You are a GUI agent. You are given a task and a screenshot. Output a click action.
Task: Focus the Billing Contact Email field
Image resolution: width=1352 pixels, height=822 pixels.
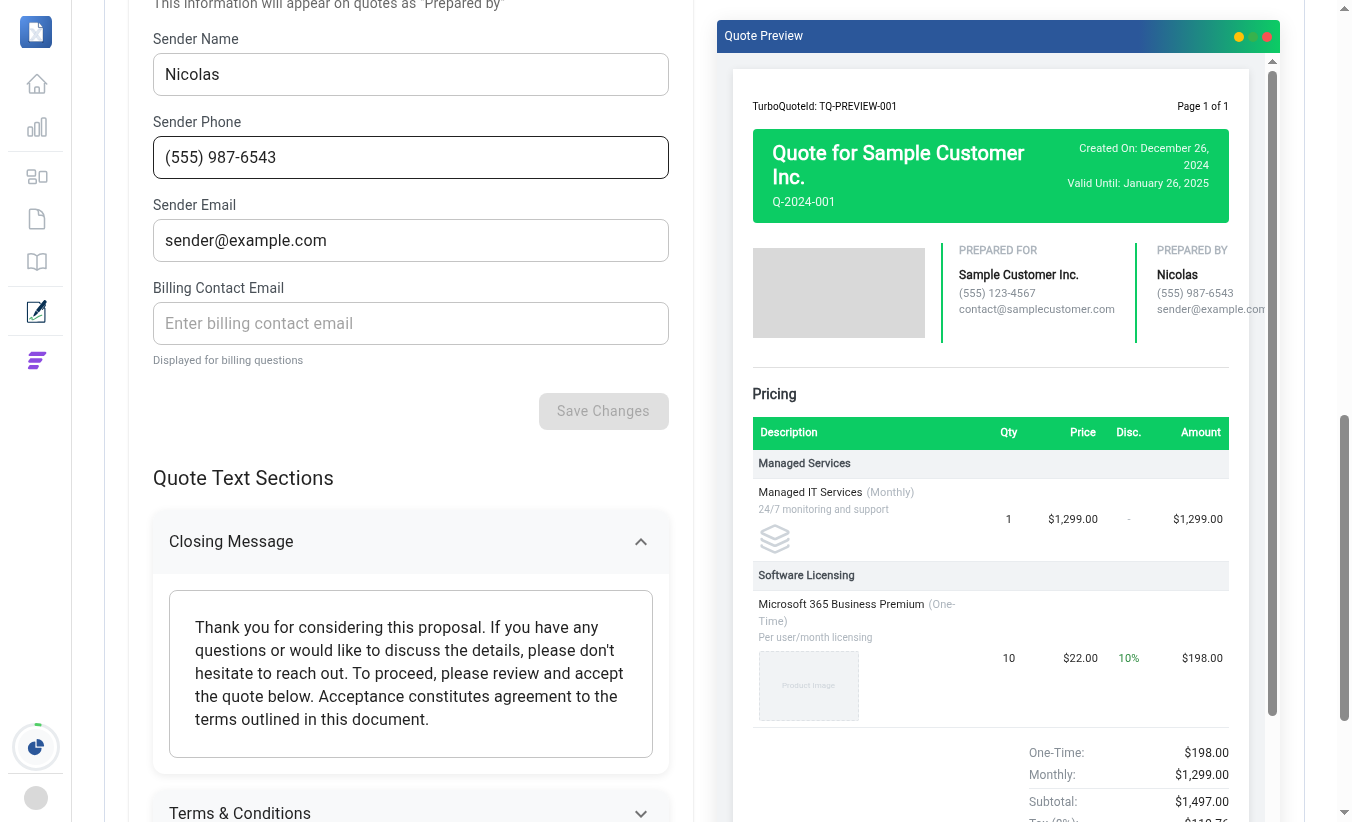pos(411,324)
